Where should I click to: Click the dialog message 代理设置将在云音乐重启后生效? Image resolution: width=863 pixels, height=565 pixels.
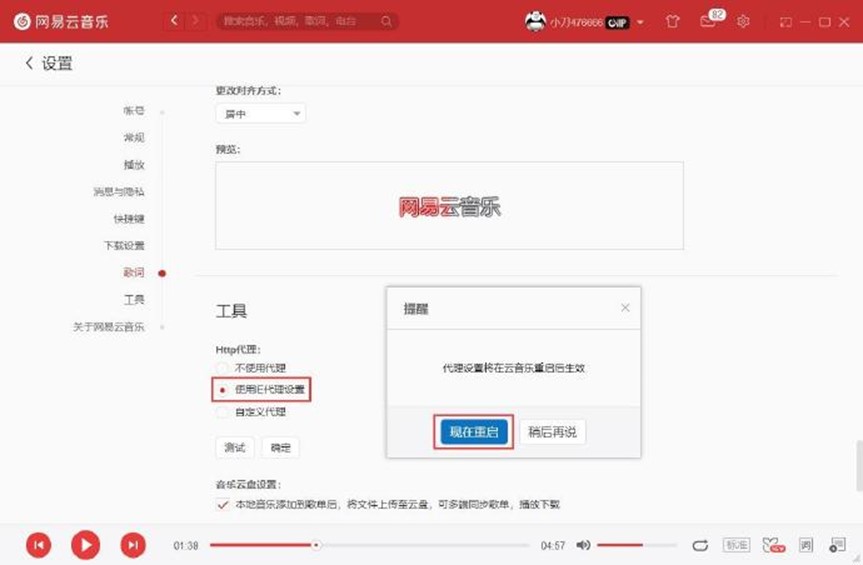point(514,368)
